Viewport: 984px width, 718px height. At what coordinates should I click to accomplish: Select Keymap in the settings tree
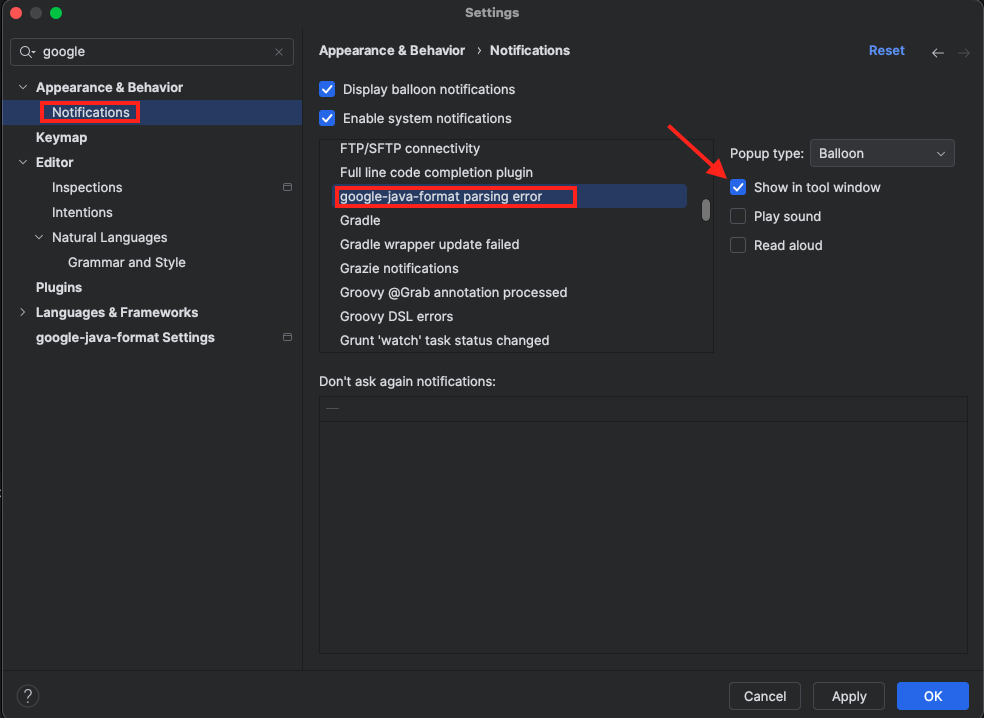pyautogui.click(x=61, y=137)
